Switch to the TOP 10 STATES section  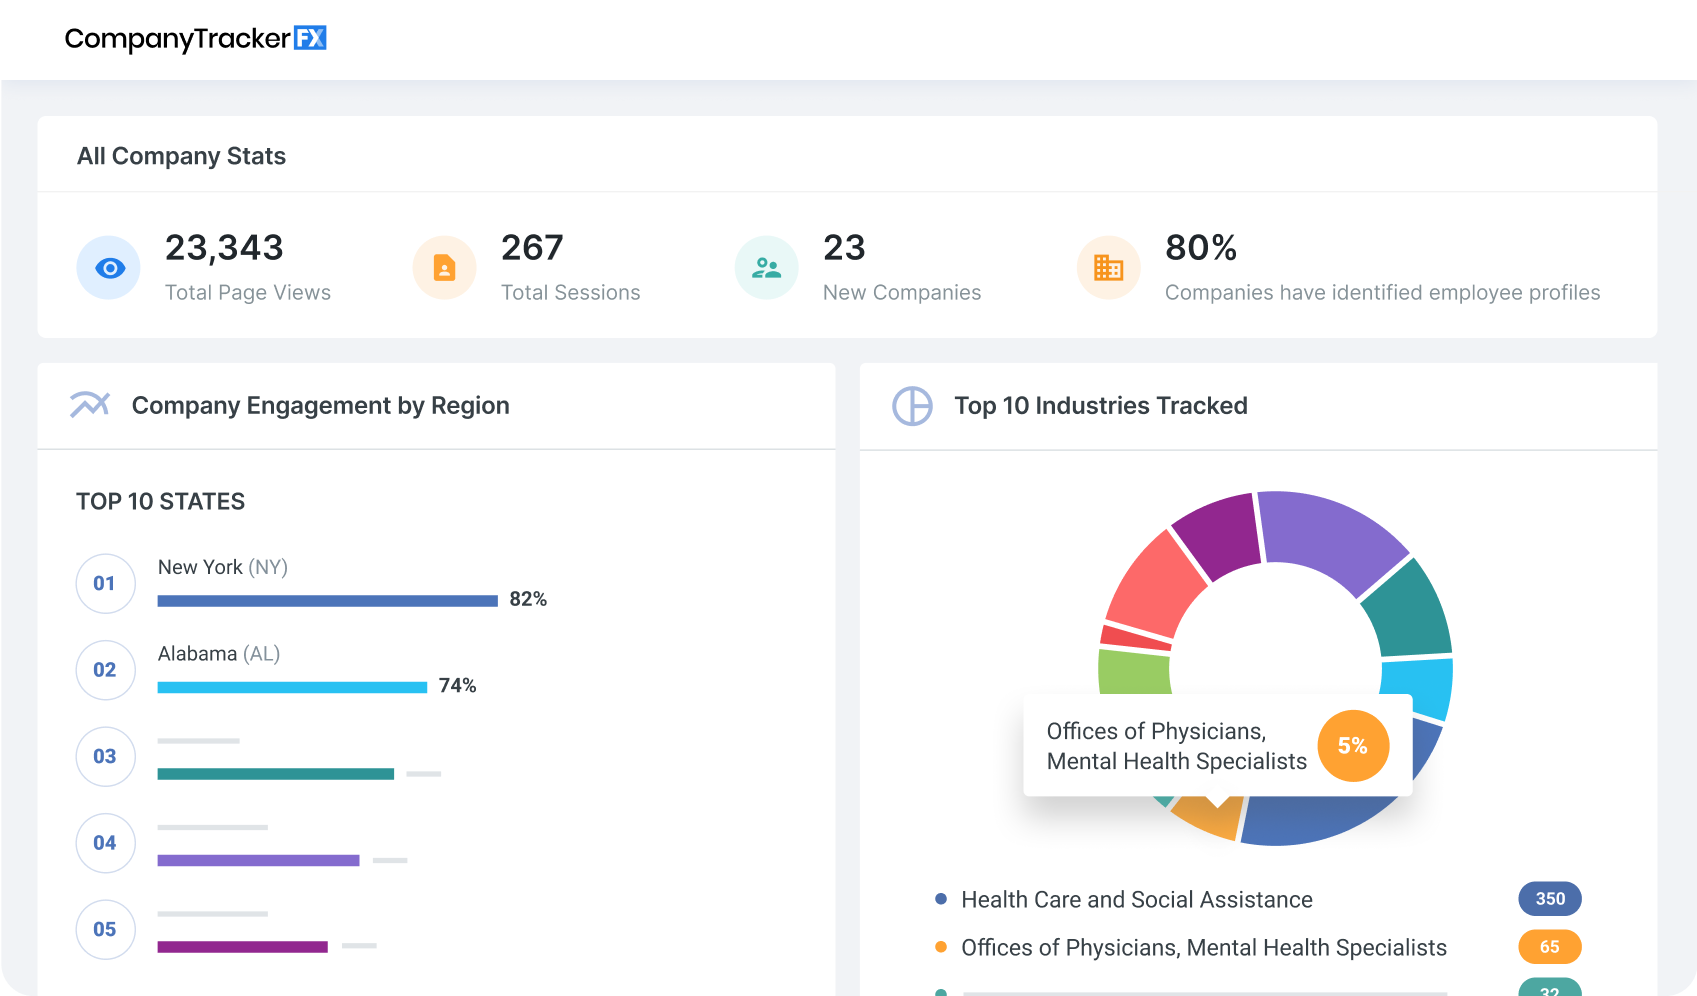point(160,501)
